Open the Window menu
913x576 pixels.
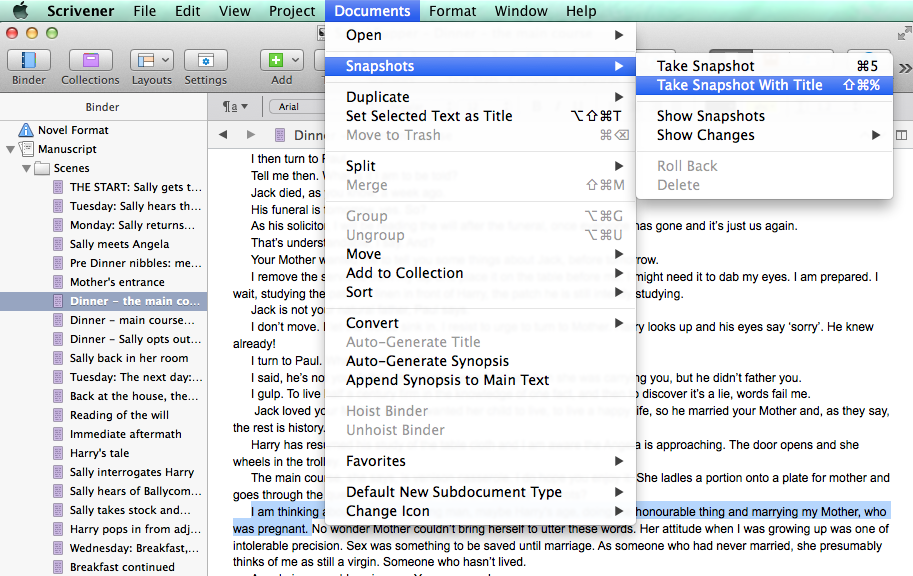521,11
